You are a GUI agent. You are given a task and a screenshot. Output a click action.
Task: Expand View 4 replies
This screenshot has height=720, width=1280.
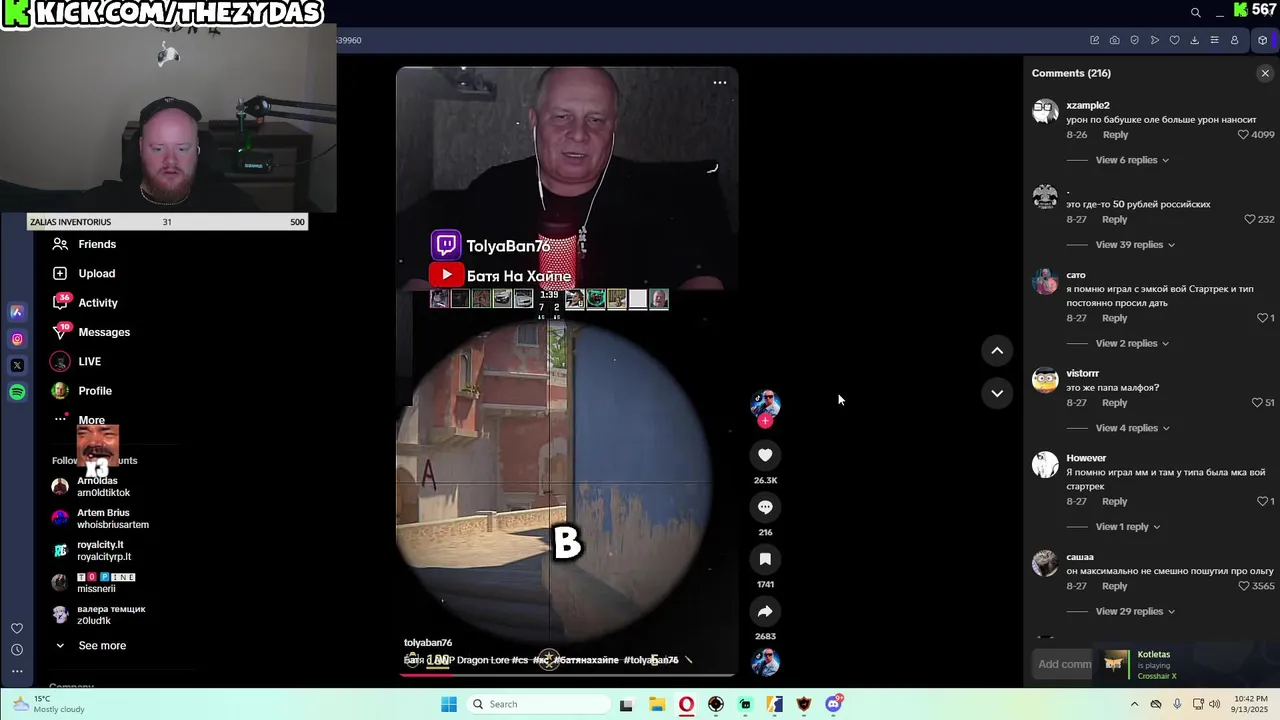1132,428
